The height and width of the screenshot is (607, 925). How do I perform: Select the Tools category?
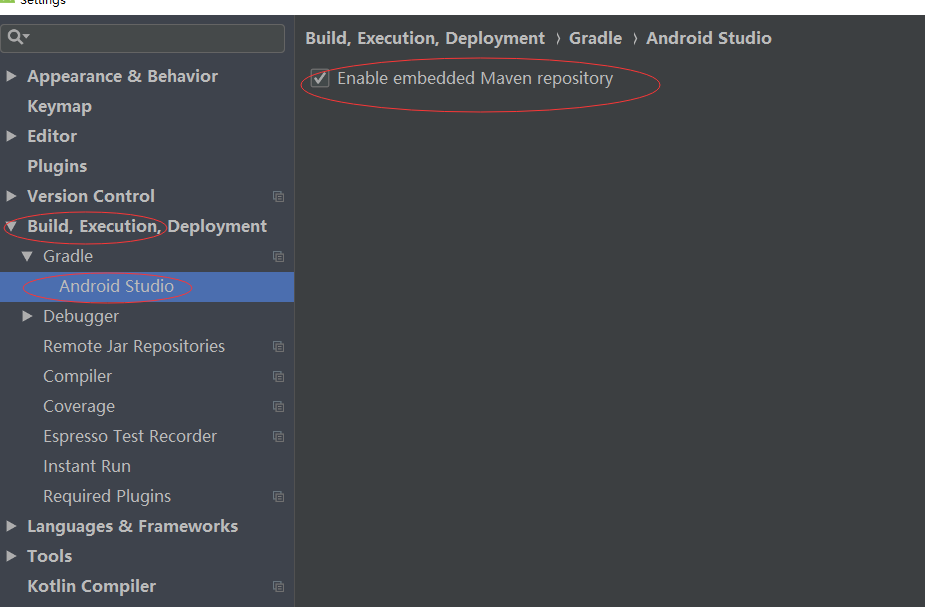coord(50,556)
